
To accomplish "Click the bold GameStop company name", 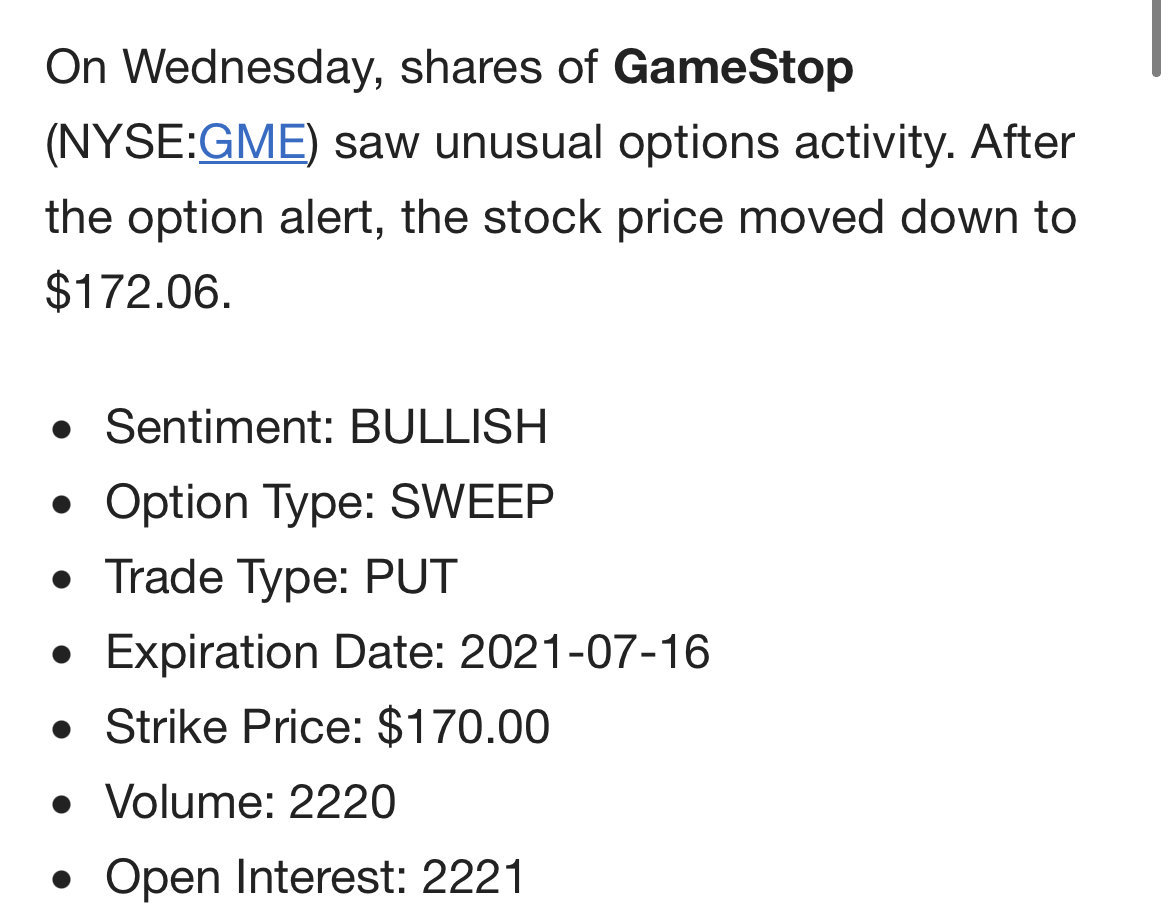I will click(x=733, y=67).
